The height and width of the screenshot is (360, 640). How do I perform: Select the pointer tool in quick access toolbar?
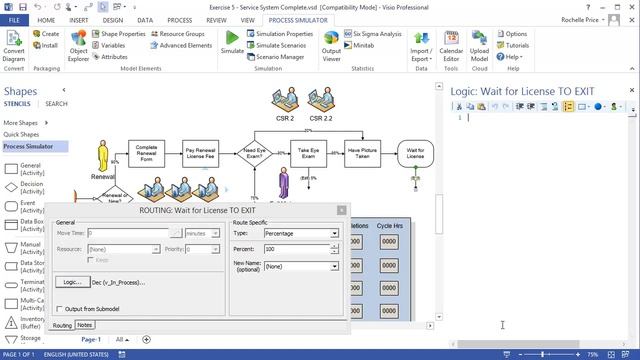(x=103, y=7)
